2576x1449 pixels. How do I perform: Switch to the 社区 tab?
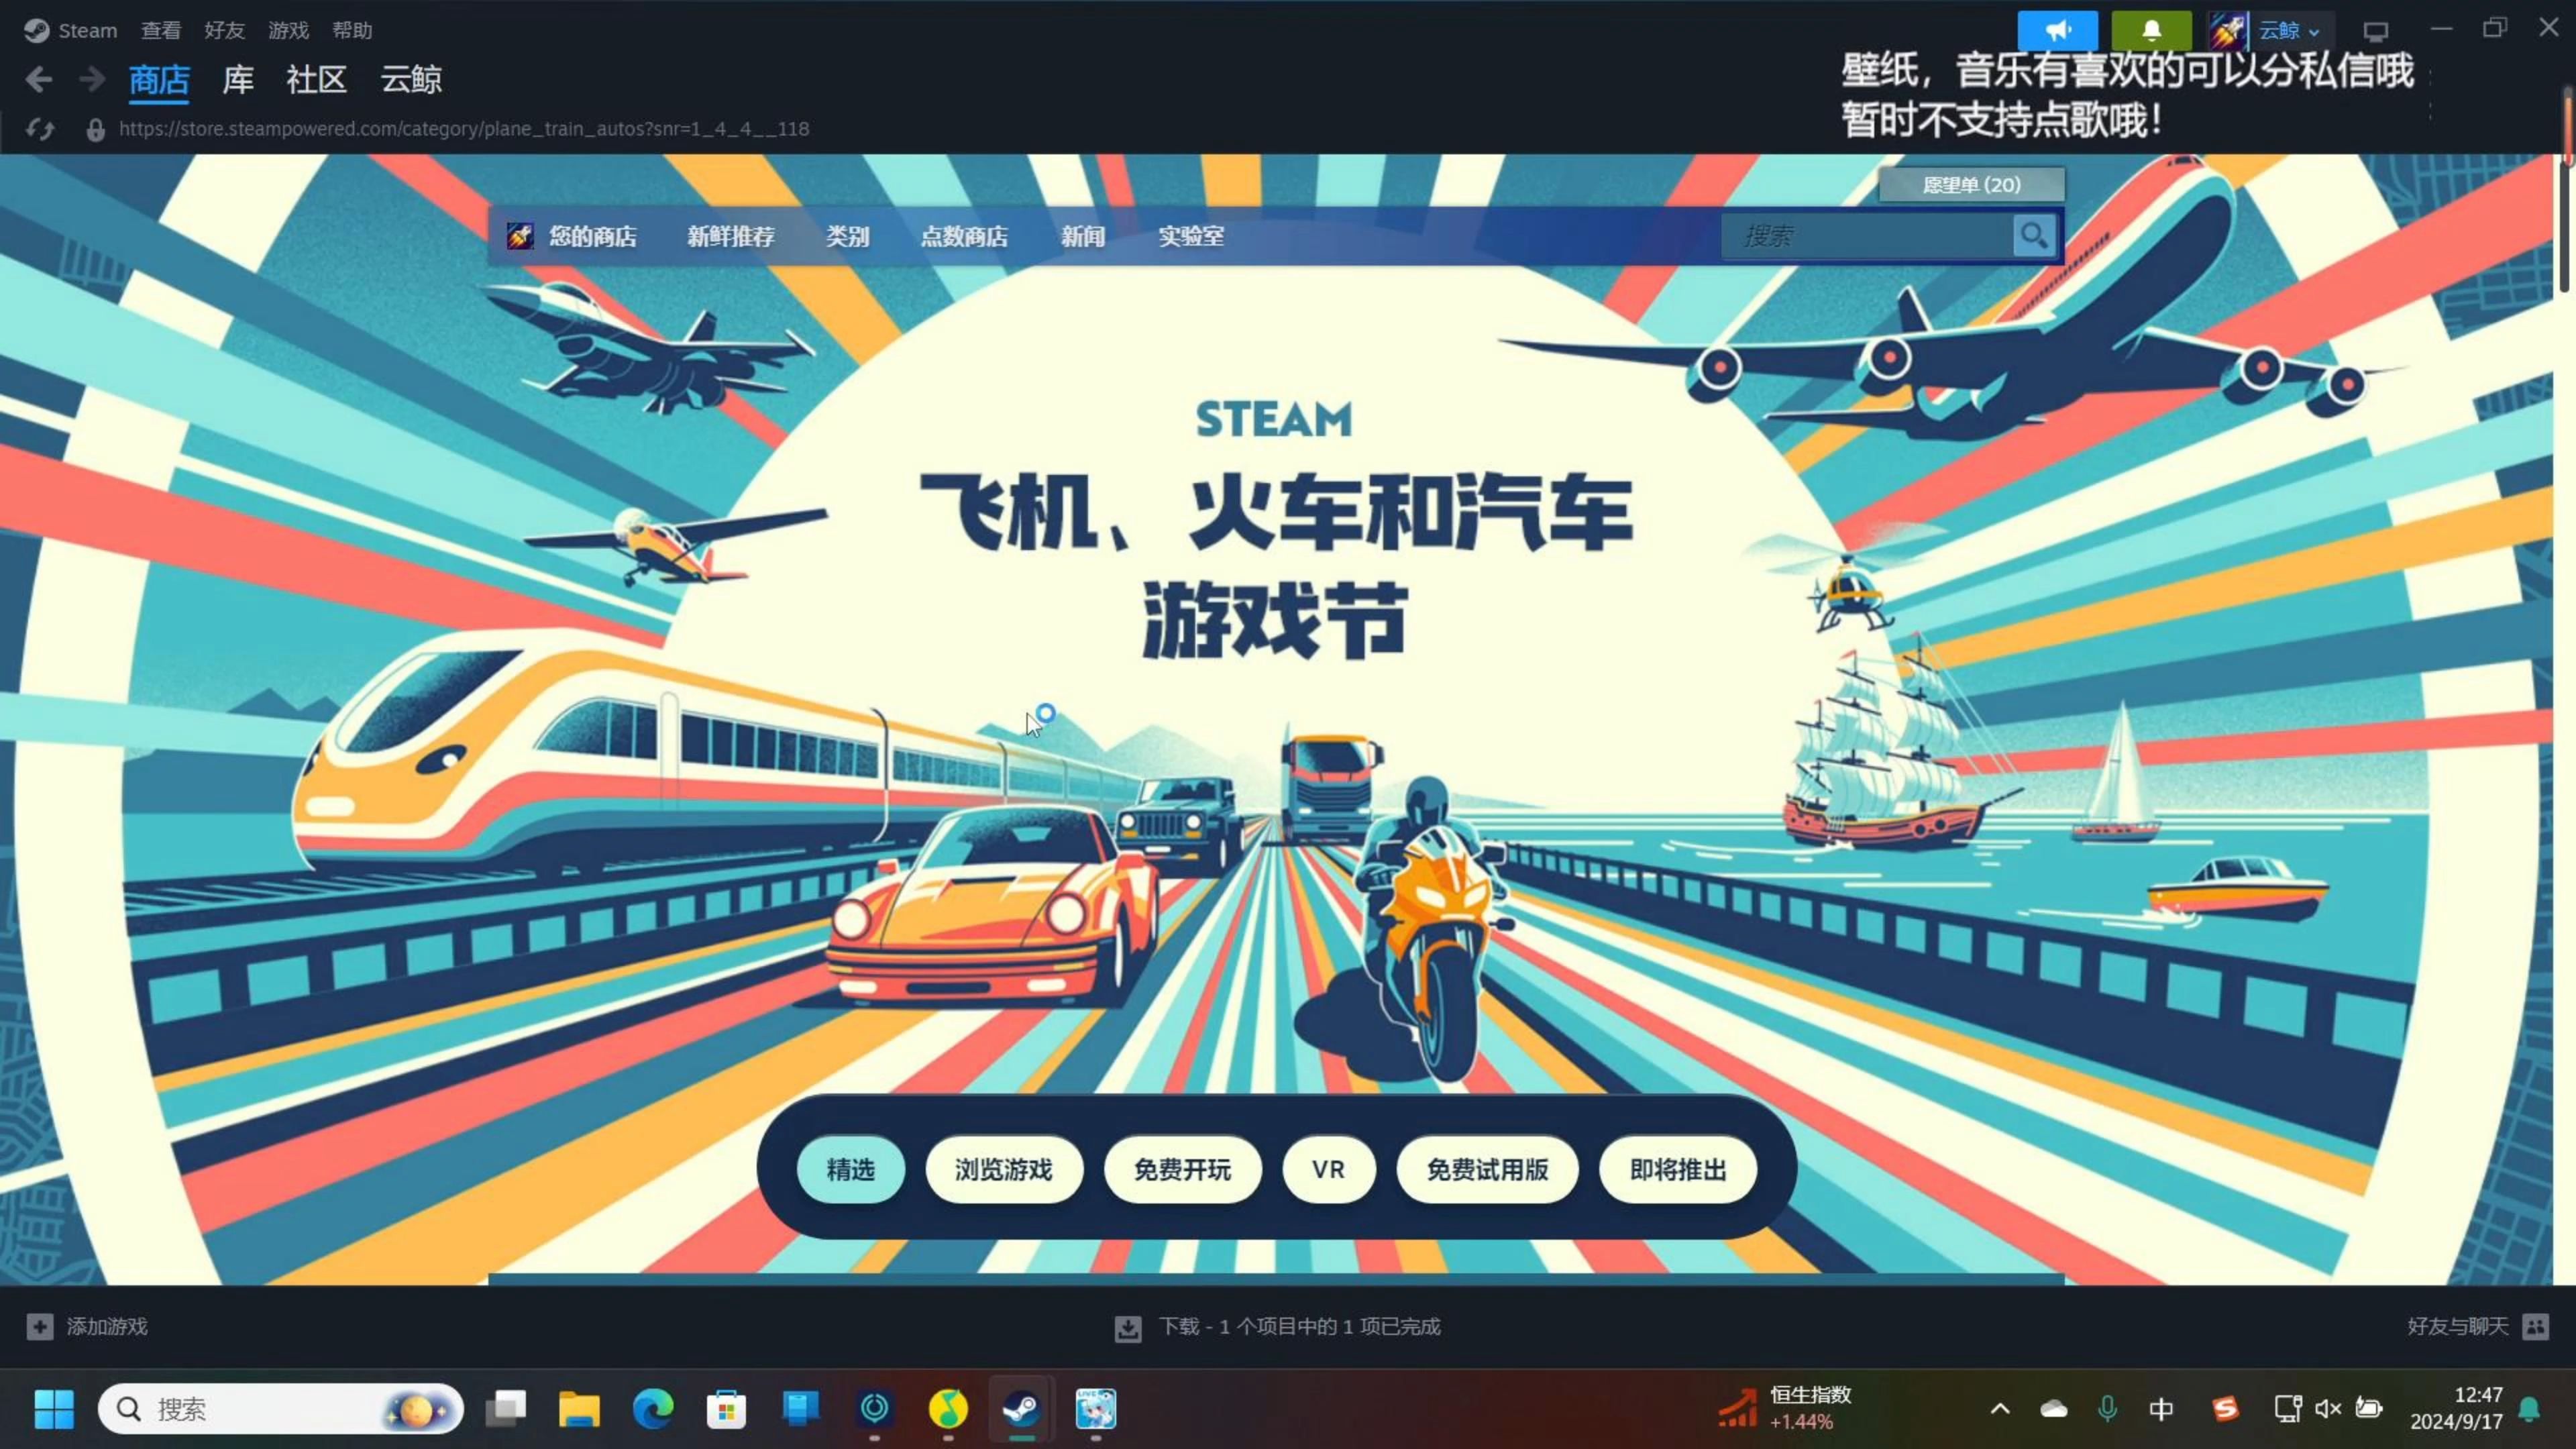coord(316,79)
